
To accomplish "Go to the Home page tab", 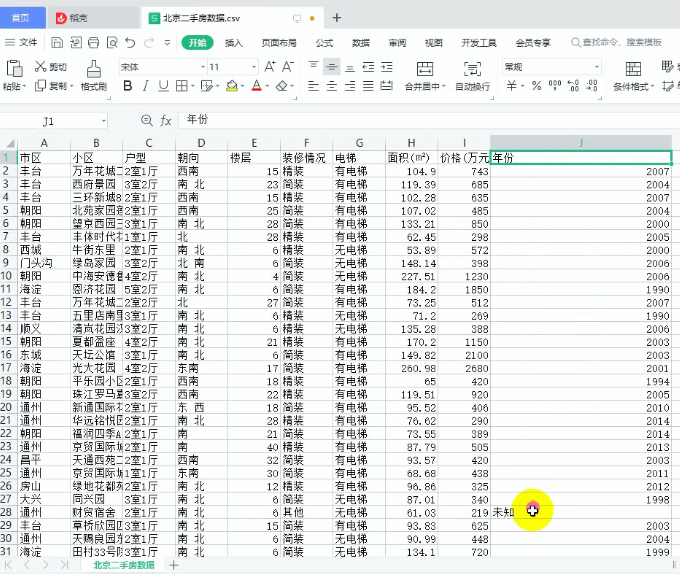I will click(21, 18).
